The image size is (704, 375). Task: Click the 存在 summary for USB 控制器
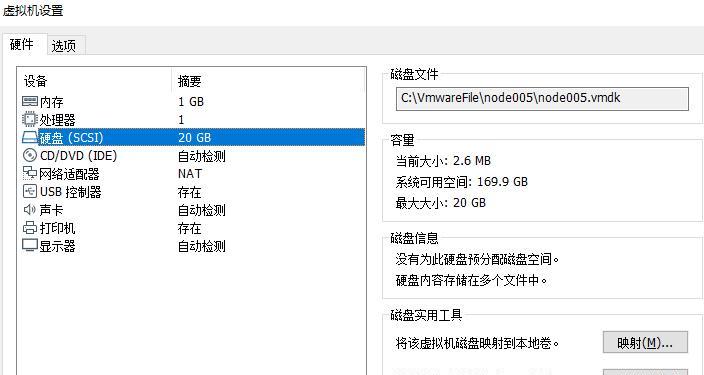pos(189,193)
